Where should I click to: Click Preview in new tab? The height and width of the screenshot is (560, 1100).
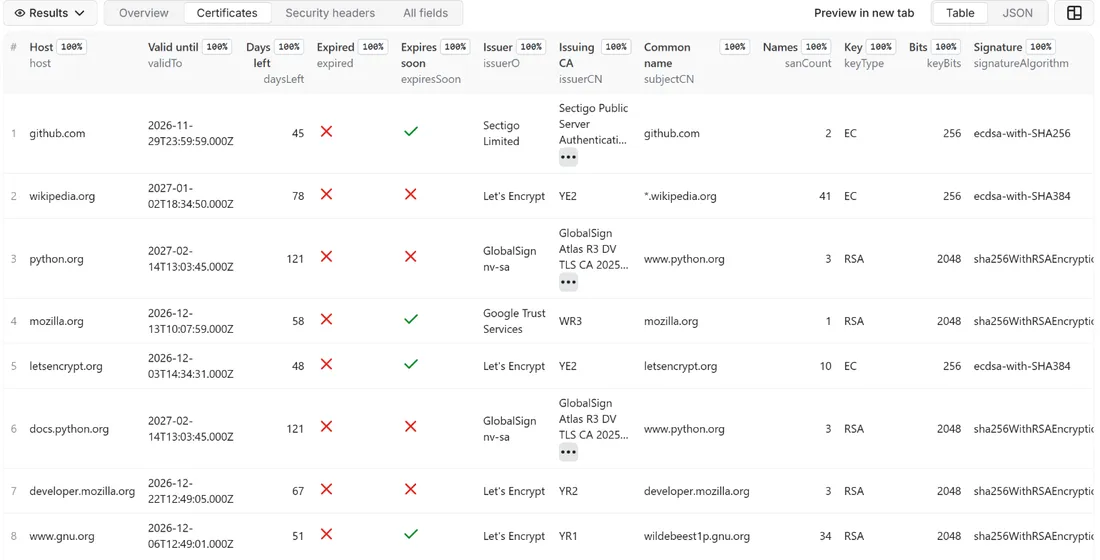(864, 13)
